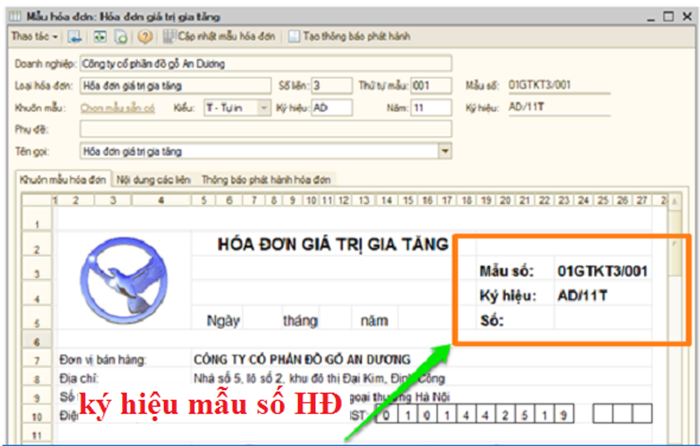The image size is (700, 446).
Task: Minimize the Mẫu hóa đơn window
Action: click(651, 18)
